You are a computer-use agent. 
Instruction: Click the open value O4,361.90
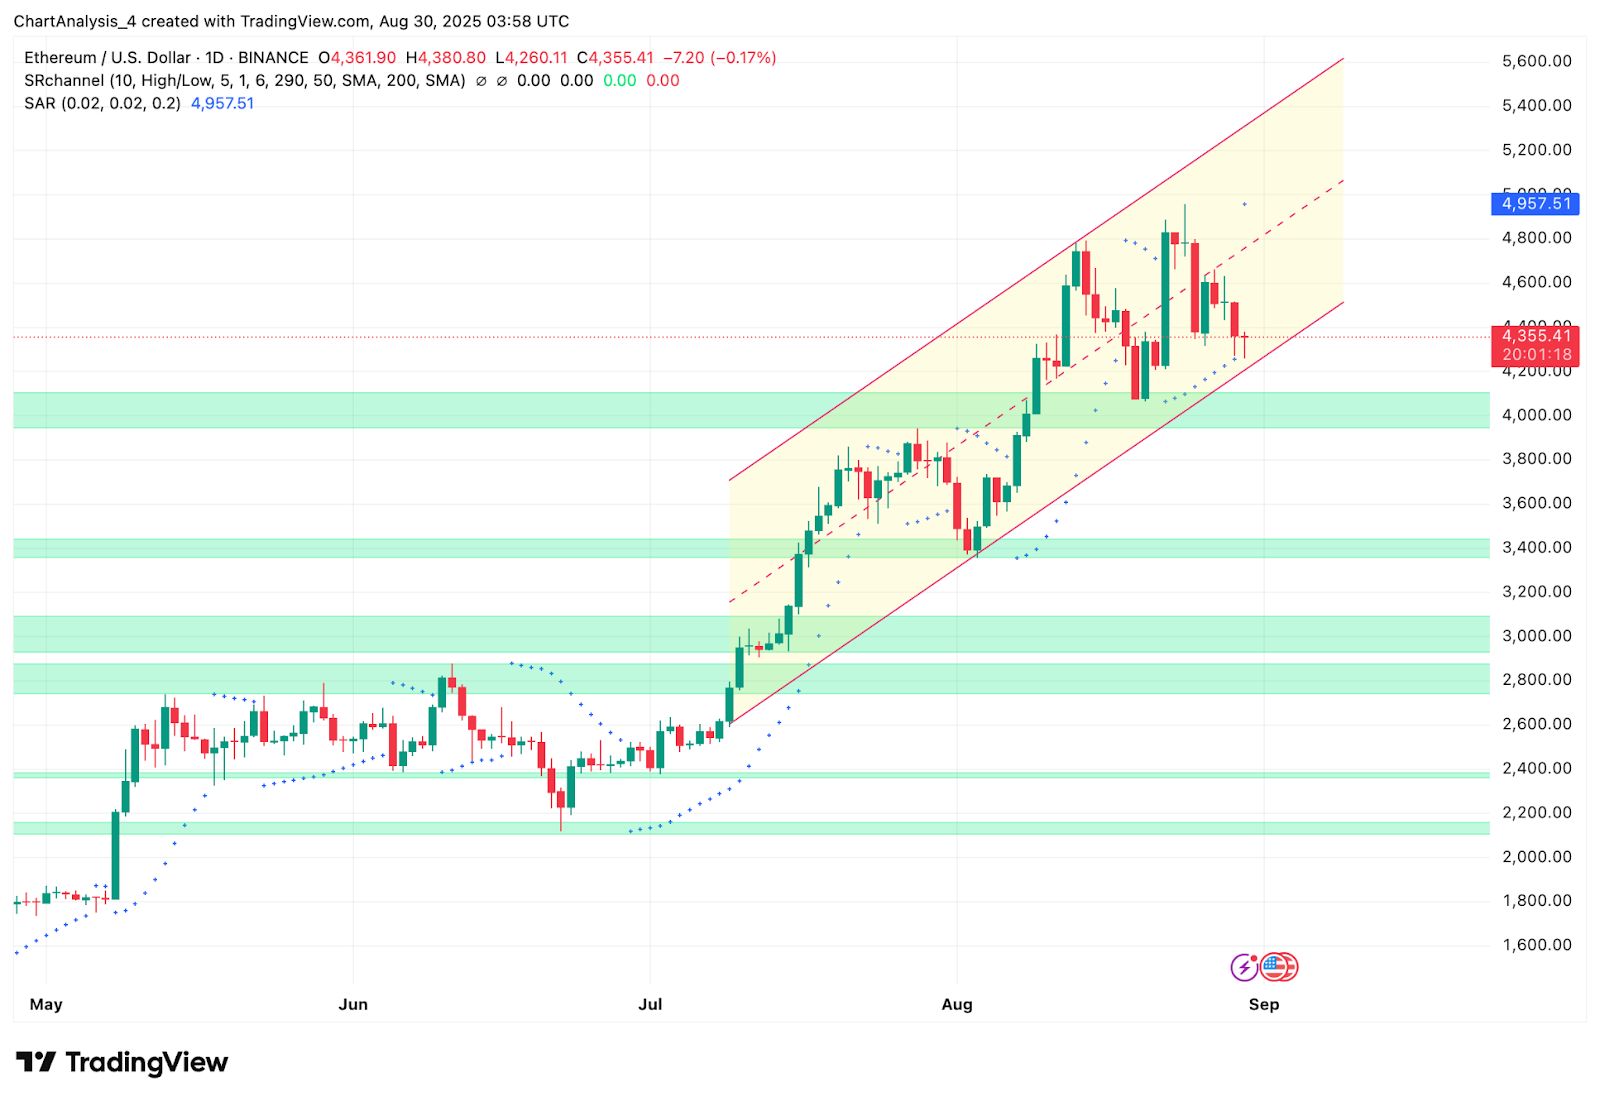[x=357, y=58]
